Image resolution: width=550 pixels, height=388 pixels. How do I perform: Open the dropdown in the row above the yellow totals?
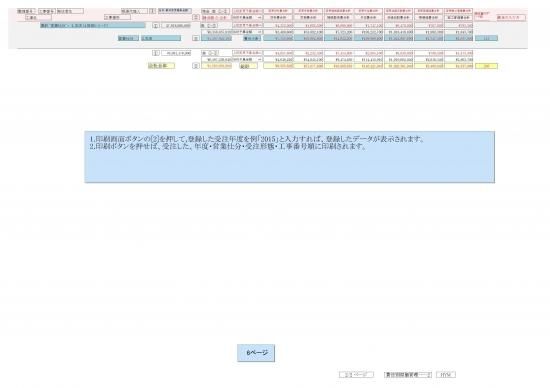pos(248,60)
